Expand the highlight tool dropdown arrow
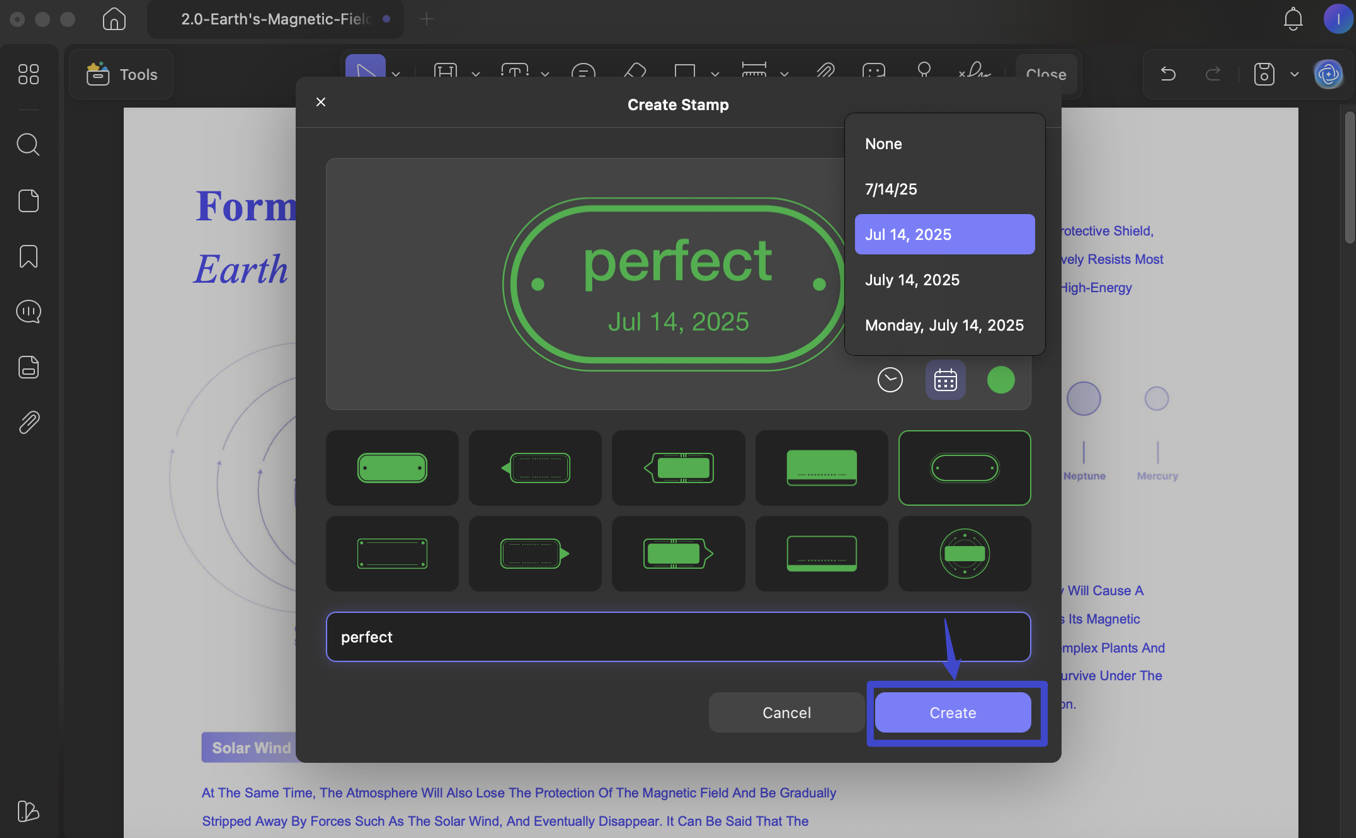Viewport: 1356px width, 838px height. click(x=475, y=74)
